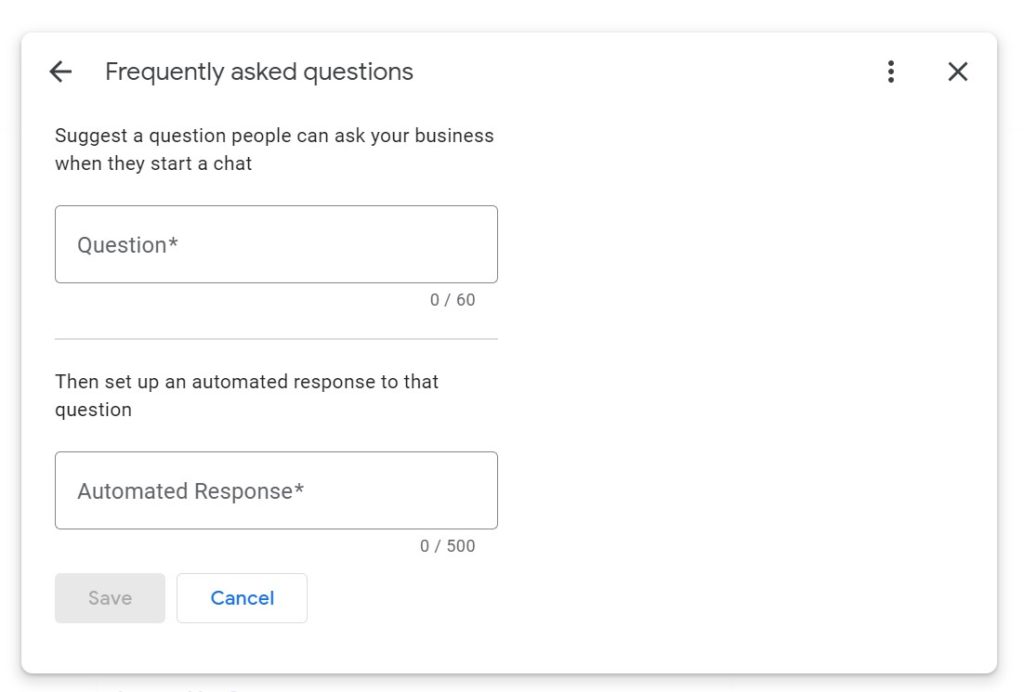Click the Cancel button
Screen dimensions: 1024x692
click(242, 598)
